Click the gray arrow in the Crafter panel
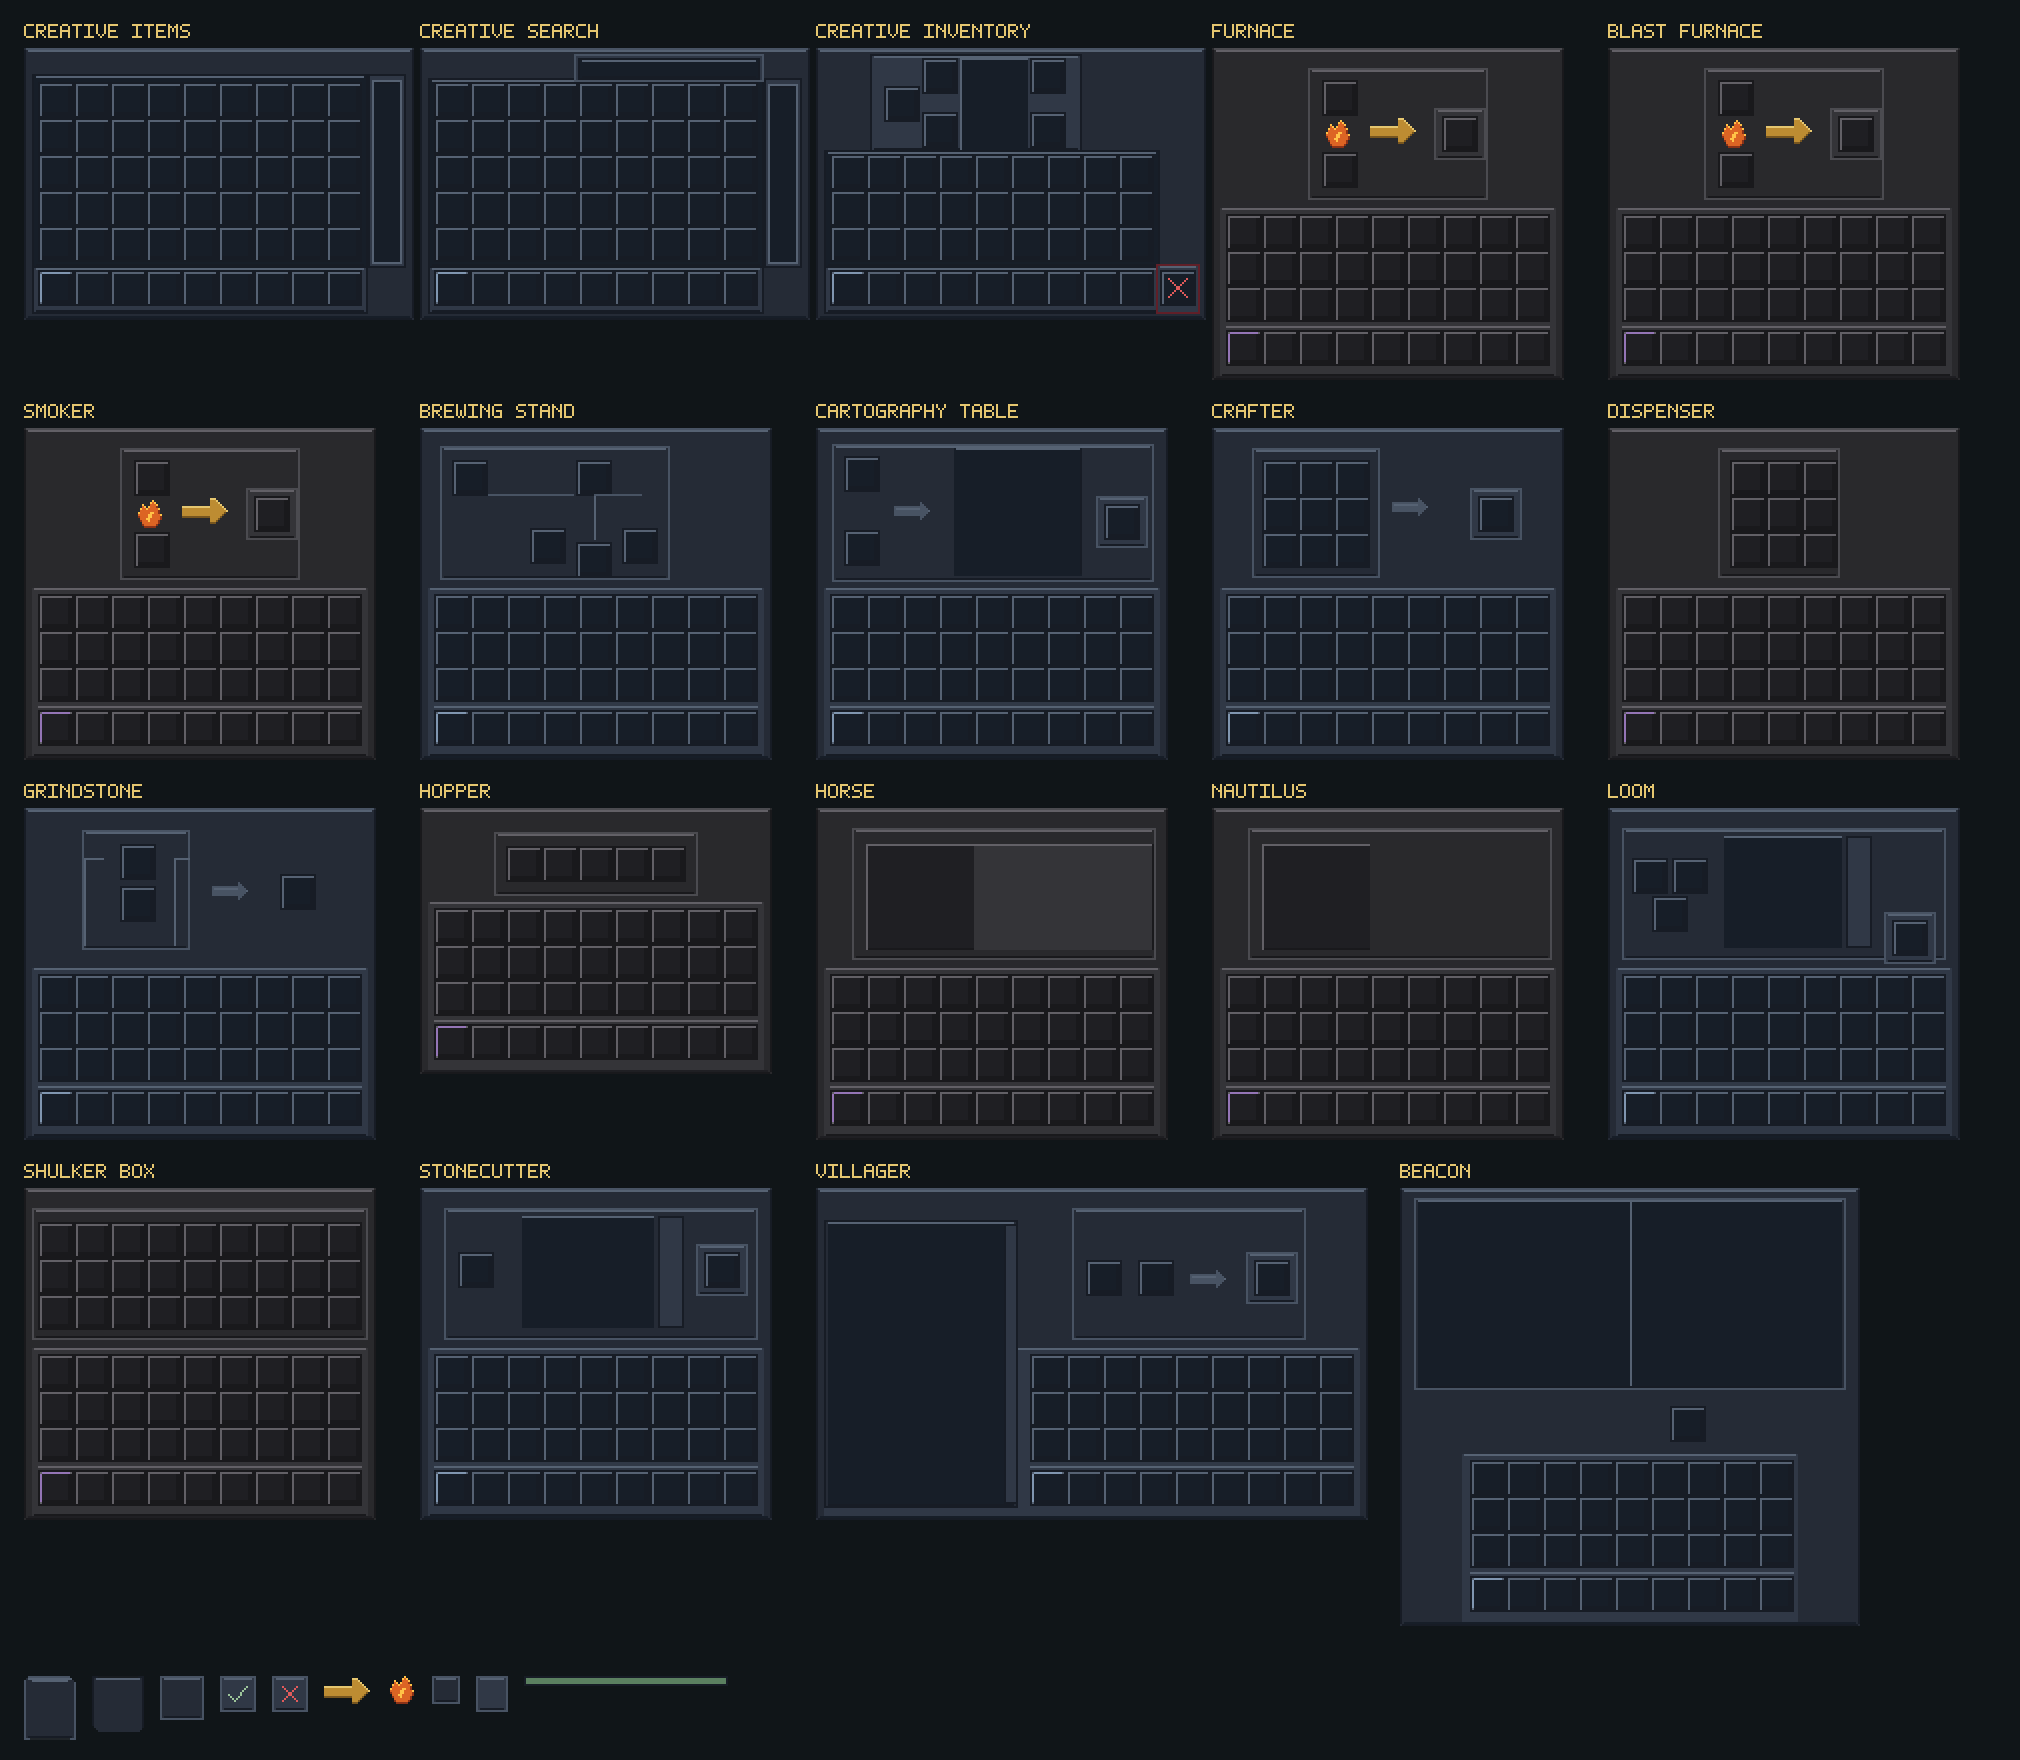Image resolution: width=2020 pixels, height=1760 pixels. pyautogui.click(x=1410, y=507)
